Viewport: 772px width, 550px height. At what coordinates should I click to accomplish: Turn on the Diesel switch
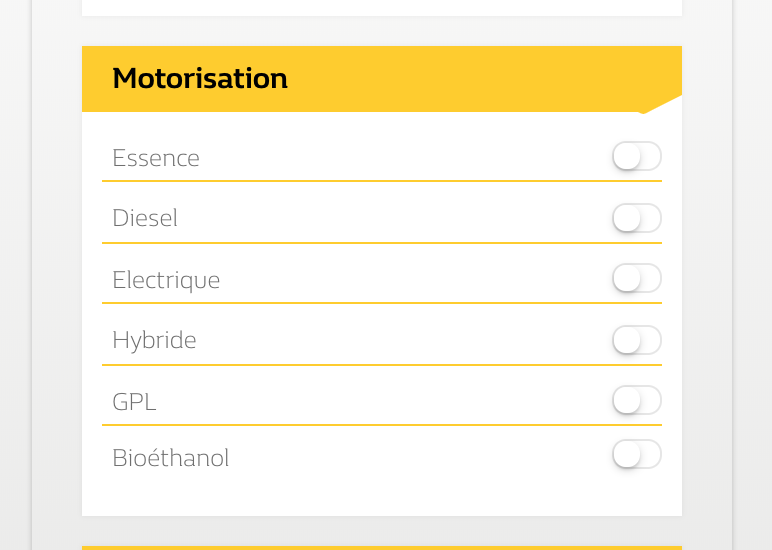click(x=637, y=218)
